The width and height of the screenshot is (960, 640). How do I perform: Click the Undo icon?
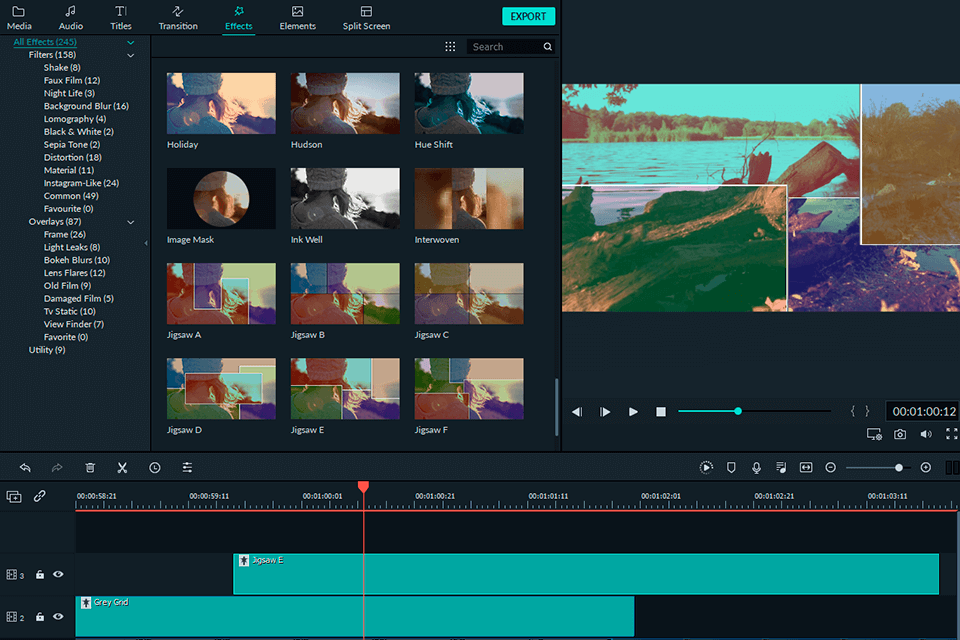pyautogui.click(x=27, y=467)
